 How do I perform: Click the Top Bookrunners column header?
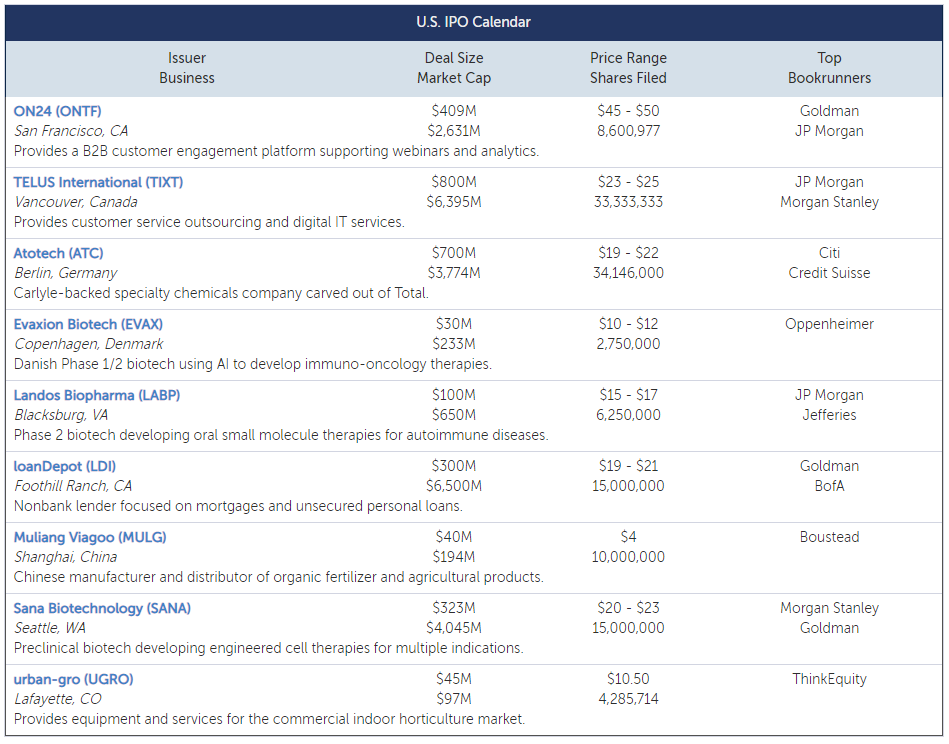coord(829,68)
